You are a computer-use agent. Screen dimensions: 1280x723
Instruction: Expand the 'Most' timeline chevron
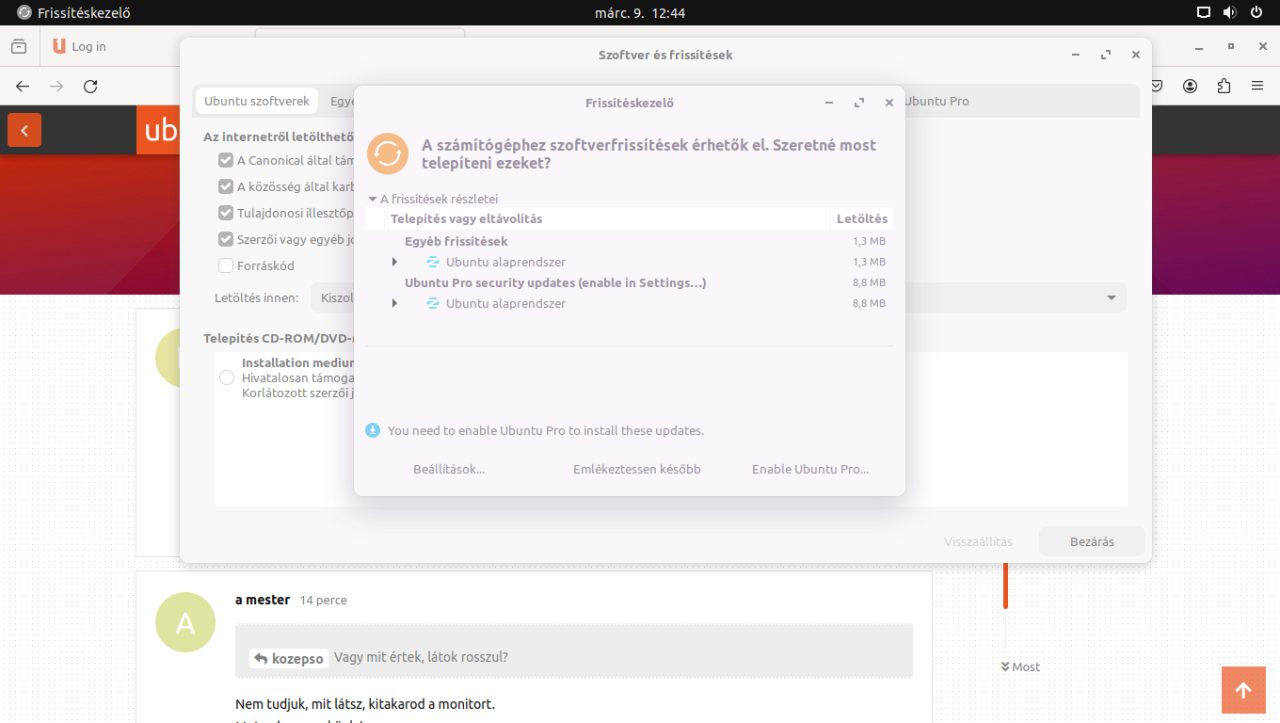coord(1005,667)
